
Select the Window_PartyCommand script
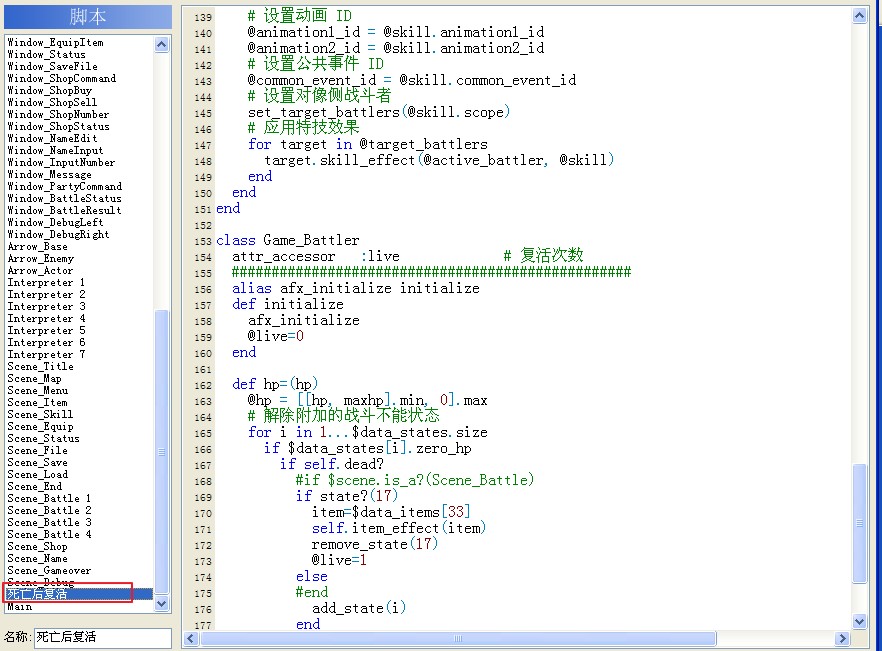65,186
